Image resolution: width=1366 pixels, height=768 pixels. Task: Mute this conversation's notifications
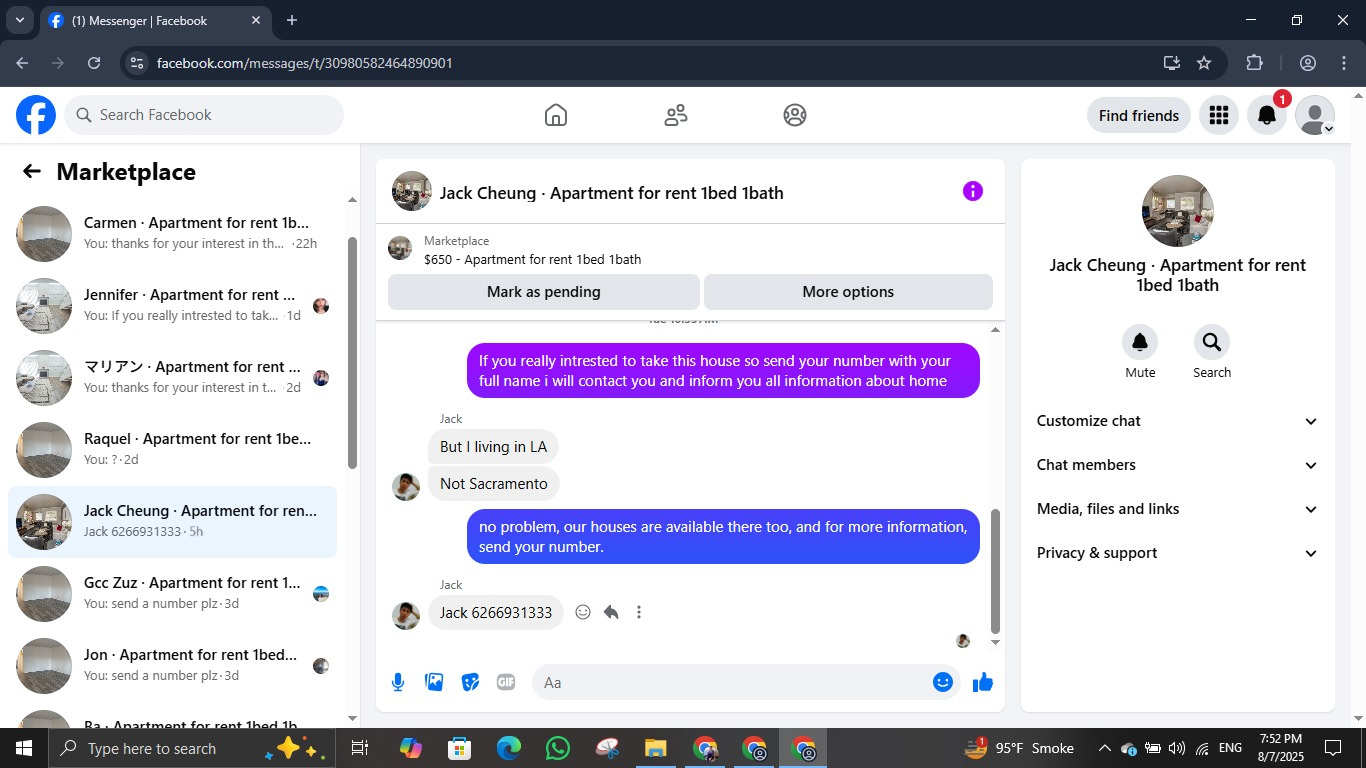click(x=1140, y=343)
